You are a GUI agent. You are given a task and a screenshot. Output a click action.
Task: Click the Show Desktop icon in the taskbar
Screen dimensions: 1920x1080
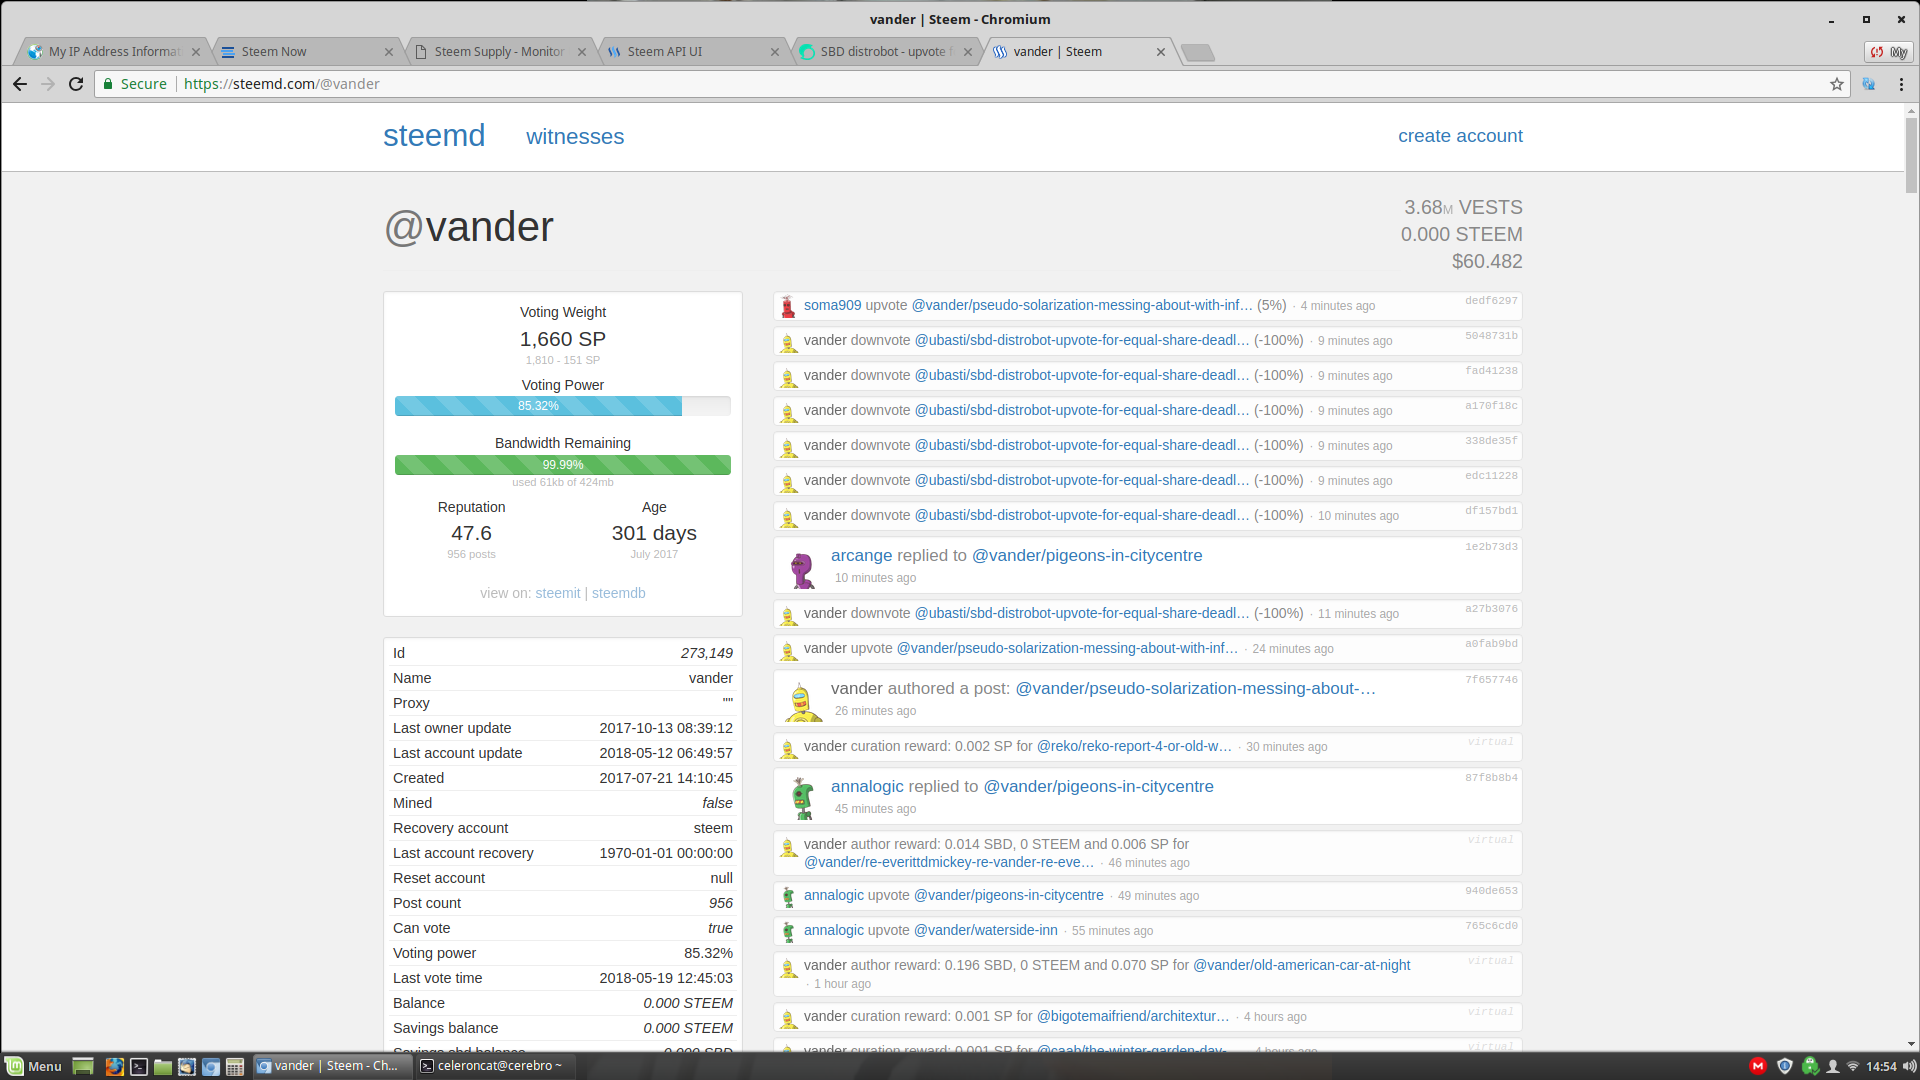[x=83, y=1066]
